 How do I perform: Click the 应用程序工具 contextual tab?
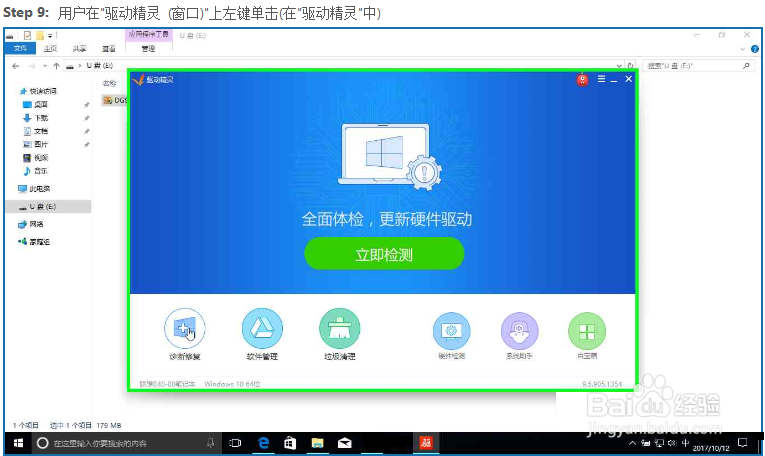tap(148, 34)
